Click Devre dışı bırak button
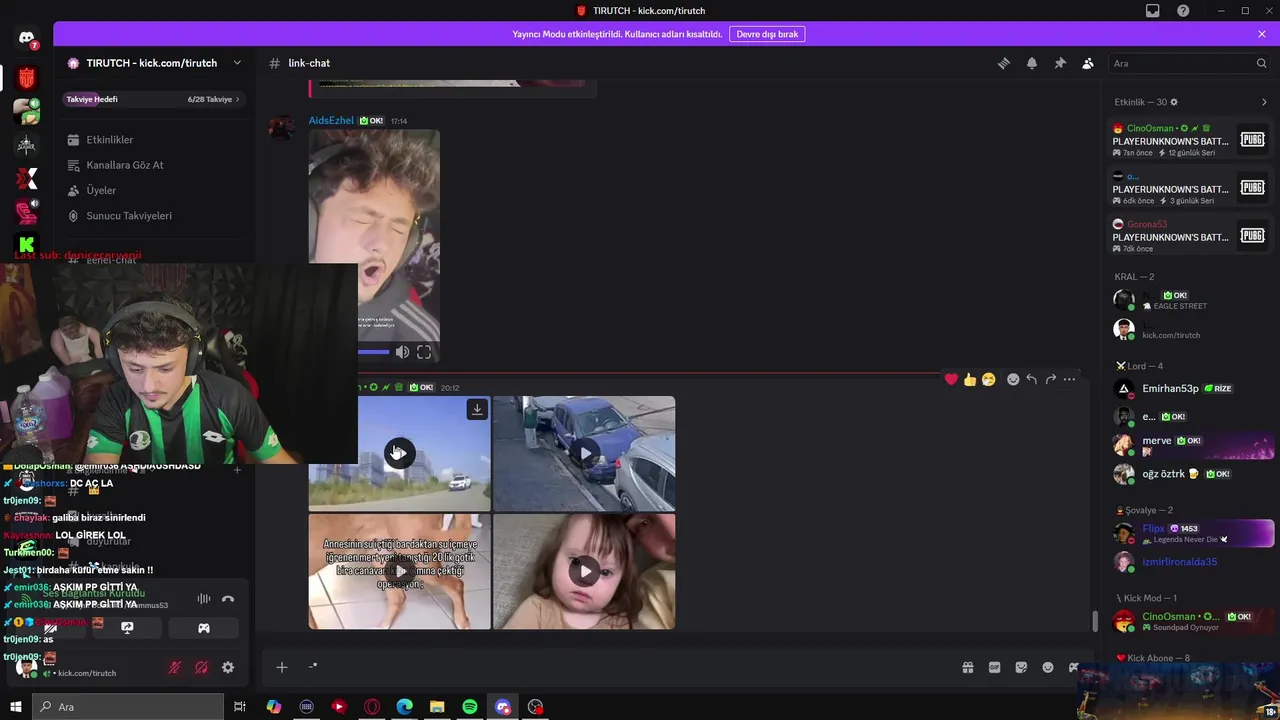This screenshot has height=720, width=1280. point(767,34)
